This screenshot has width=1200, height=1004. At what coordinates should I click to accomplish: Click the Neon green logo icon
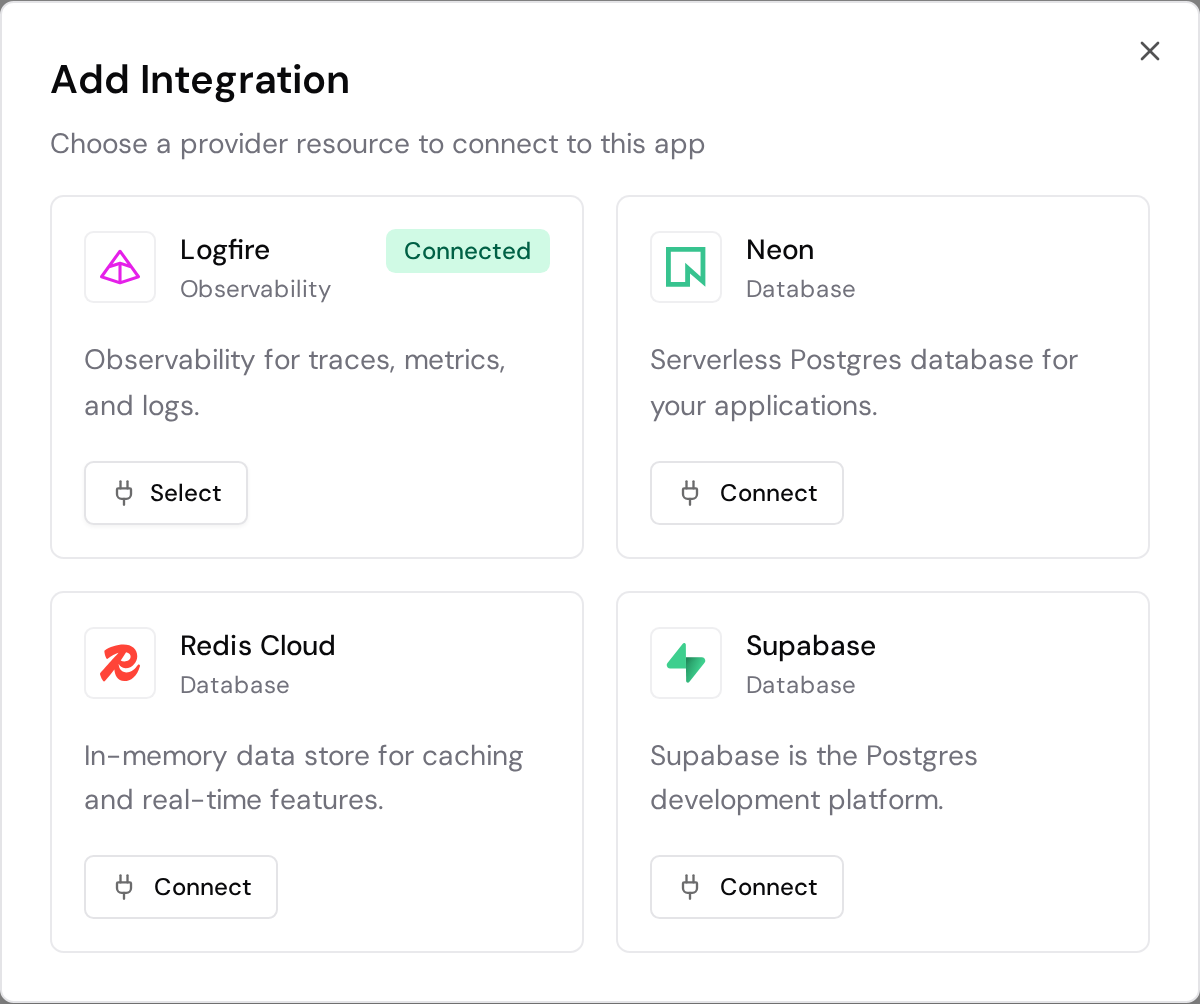pyautogui.click(x=686, y=267)
